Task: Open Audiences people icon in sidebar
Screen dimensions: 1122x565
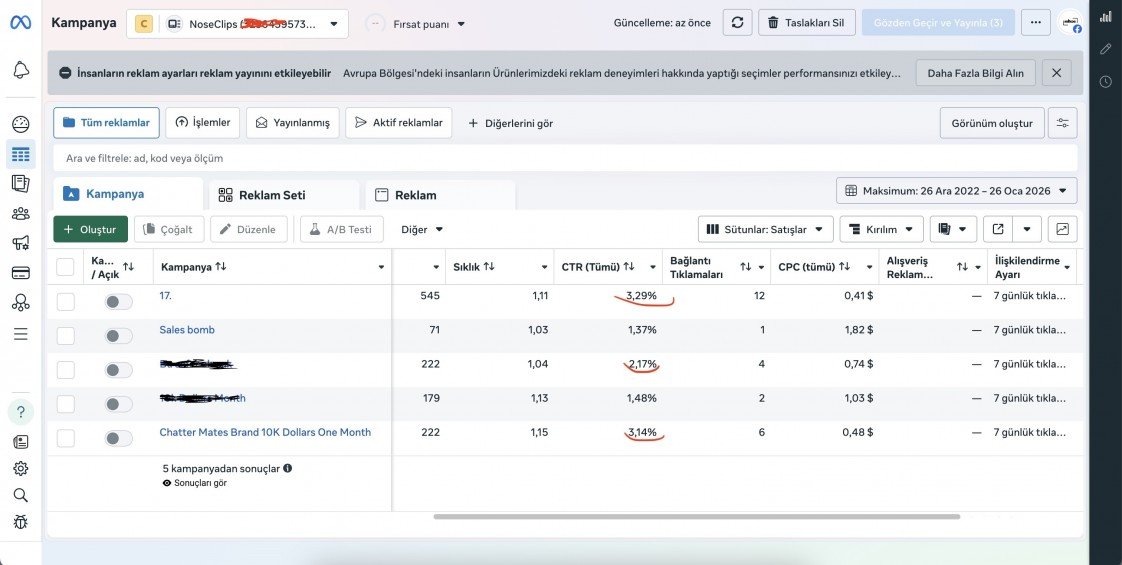Action: pyautogui.click(x=21, y=213)
